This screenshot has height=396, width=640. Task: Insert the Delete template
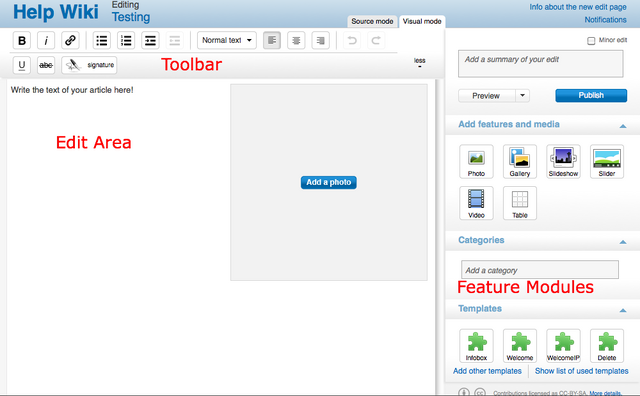coord(607,346)
